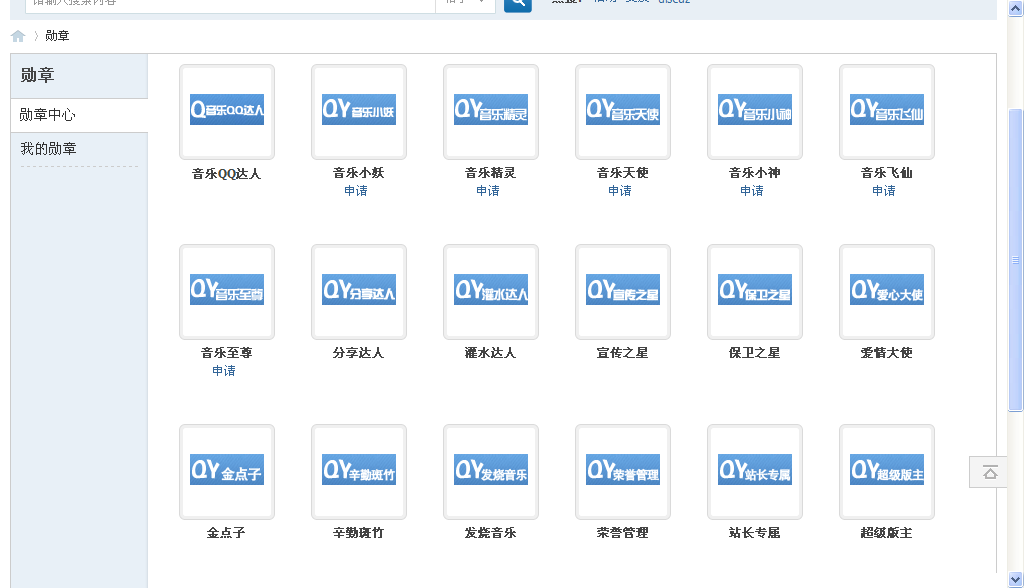Click the blue search magnifier button
Image resolution: width=1024 pixels, height=588 pixels.
coord(518,4)
